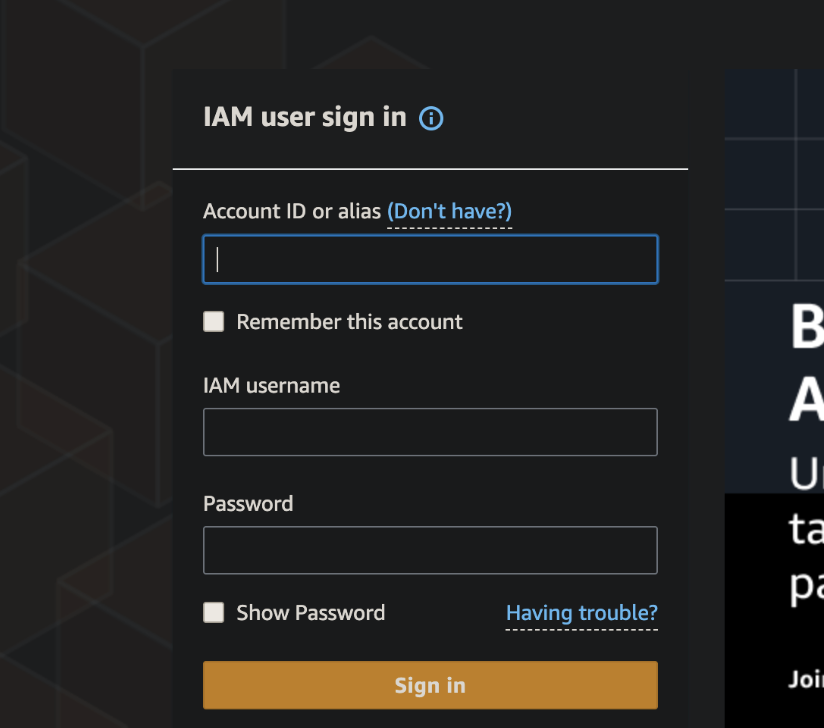
Task: Focus the Account ID or alias field
Action: click(430, 258)
